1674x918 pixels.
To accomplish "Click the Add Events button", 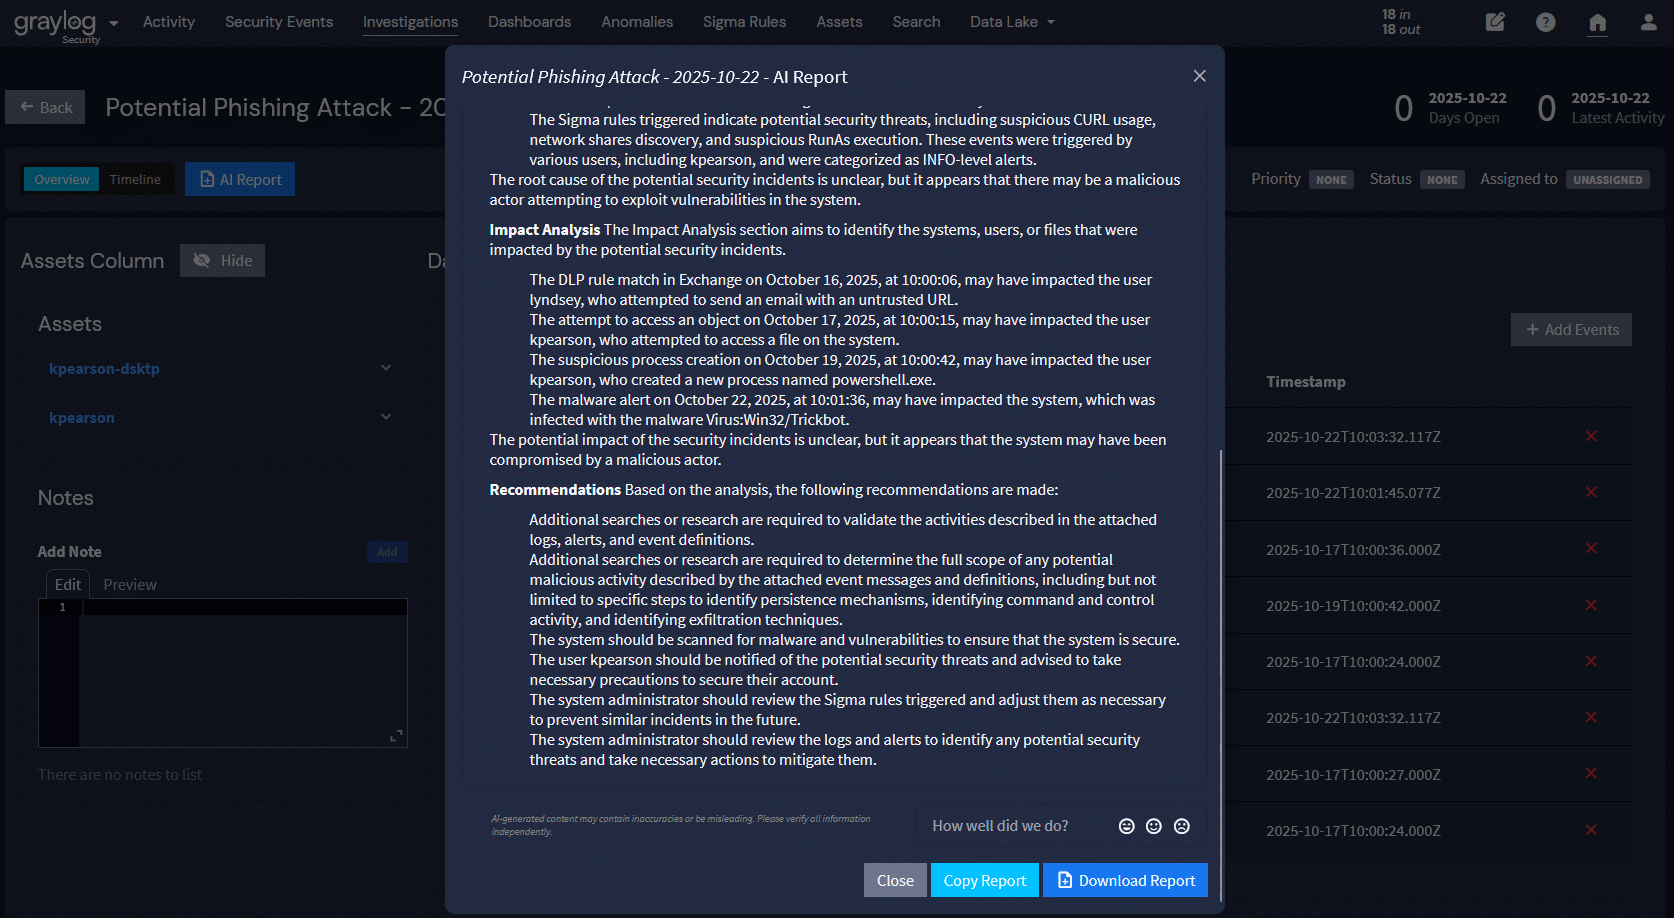I will pyautogui.click(x=1570, y=329).
